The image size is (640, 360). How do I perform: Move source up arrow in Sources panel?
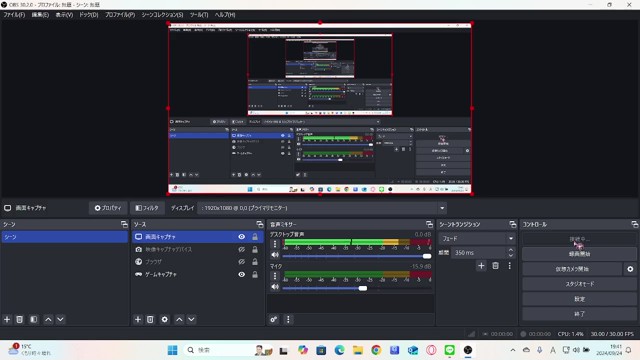179,319
